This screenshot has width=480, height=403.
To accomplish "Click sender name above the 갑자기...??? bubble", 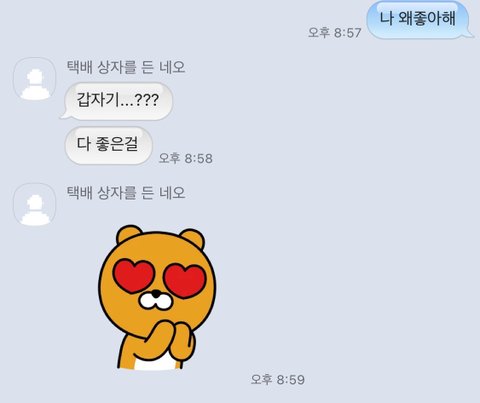I will coord(126,67).
